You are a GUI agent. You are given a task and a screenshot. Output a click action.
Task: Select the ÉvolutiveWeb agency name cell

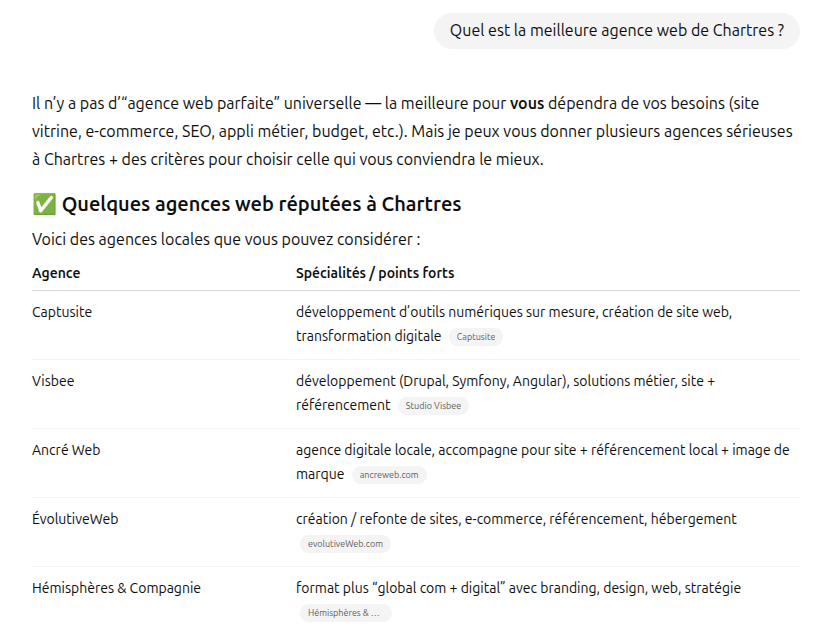tap(75, 519)
